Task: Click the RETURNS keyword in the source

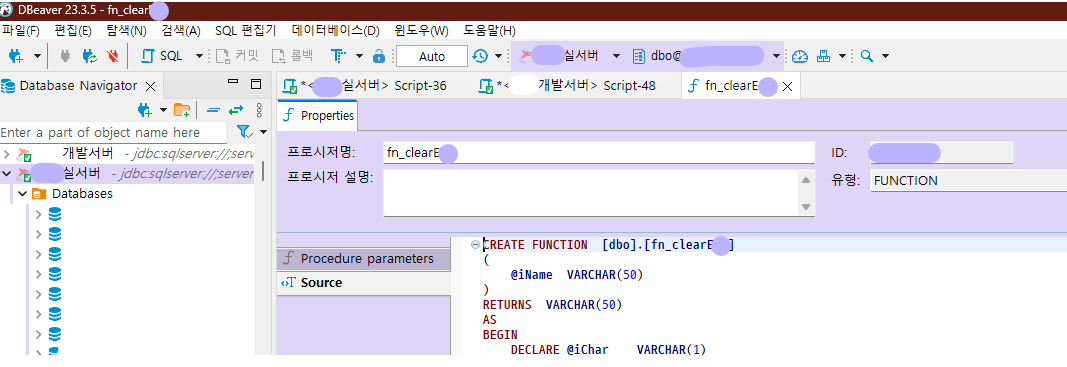Action: tap(507, 305)
